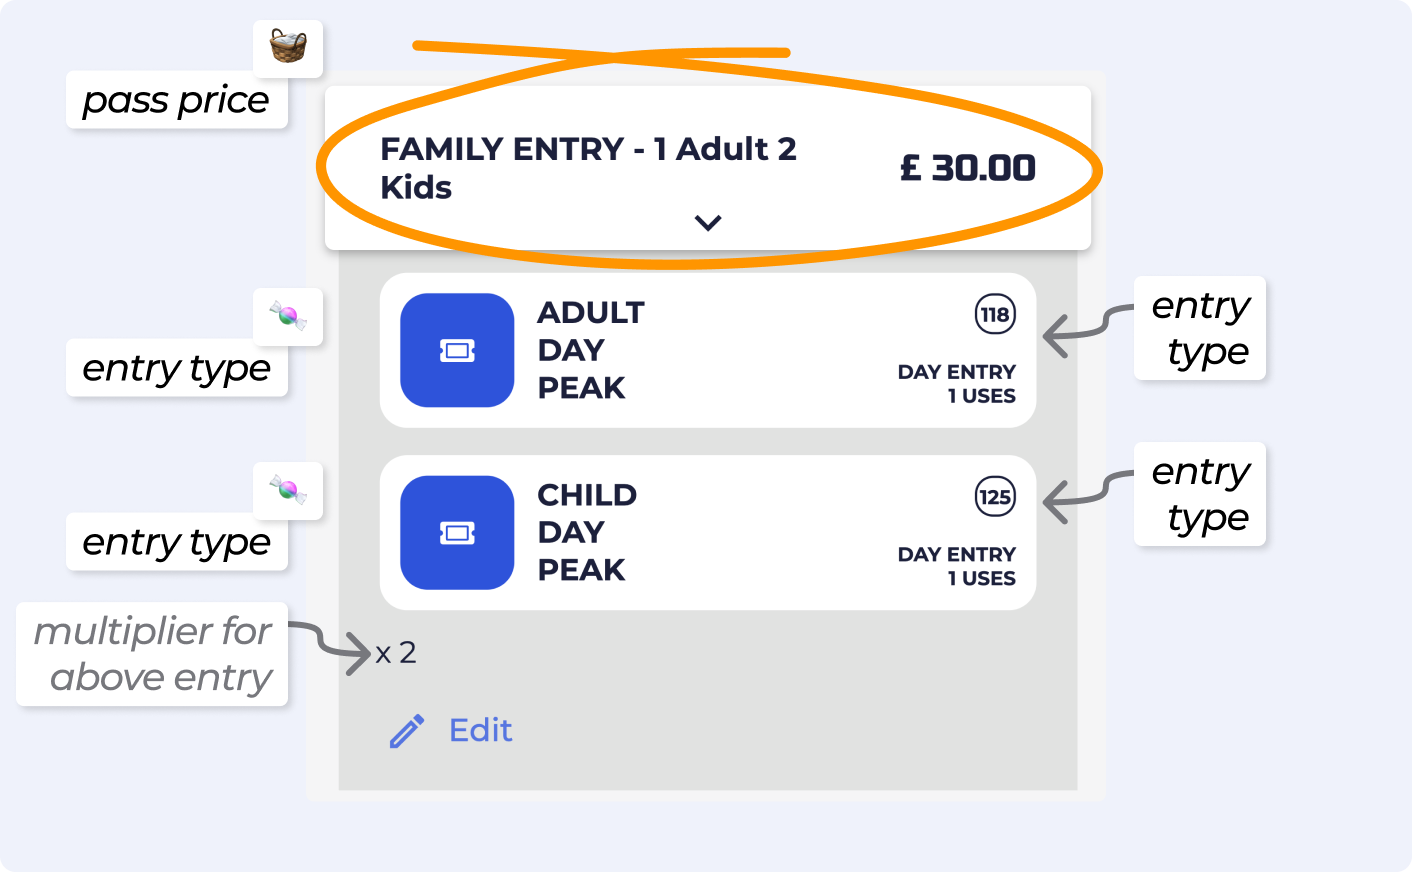Click the entry type label pointing at the Adult card
The width and height of the screenshot is (1412, 872).
coord(1200,328)
